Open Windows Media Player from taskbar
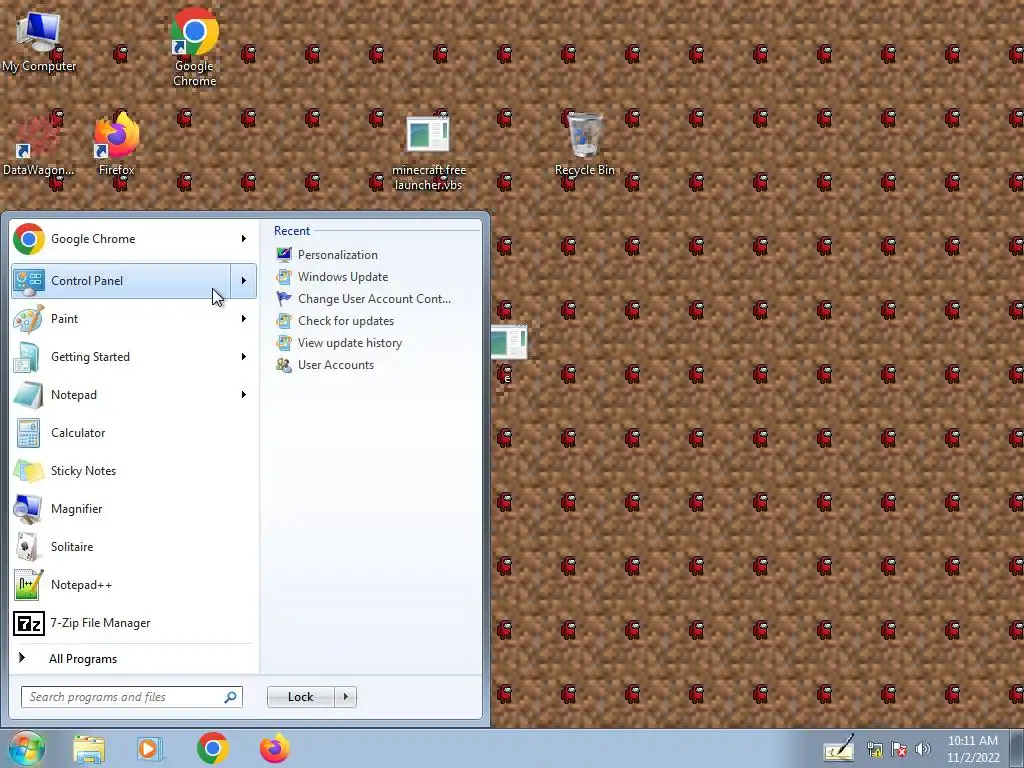The width and height of the screenshot is (1024, 768). coord(149,749)
